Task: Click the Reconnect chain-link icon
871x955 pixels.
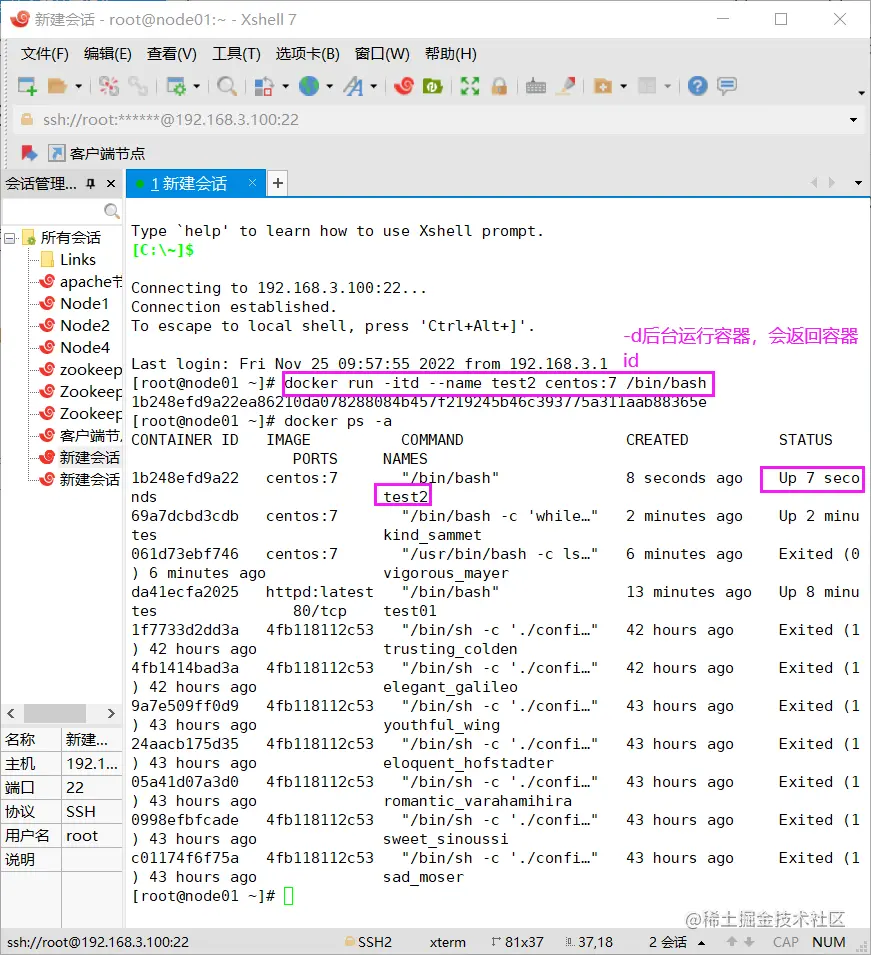Action: (138, 86)
